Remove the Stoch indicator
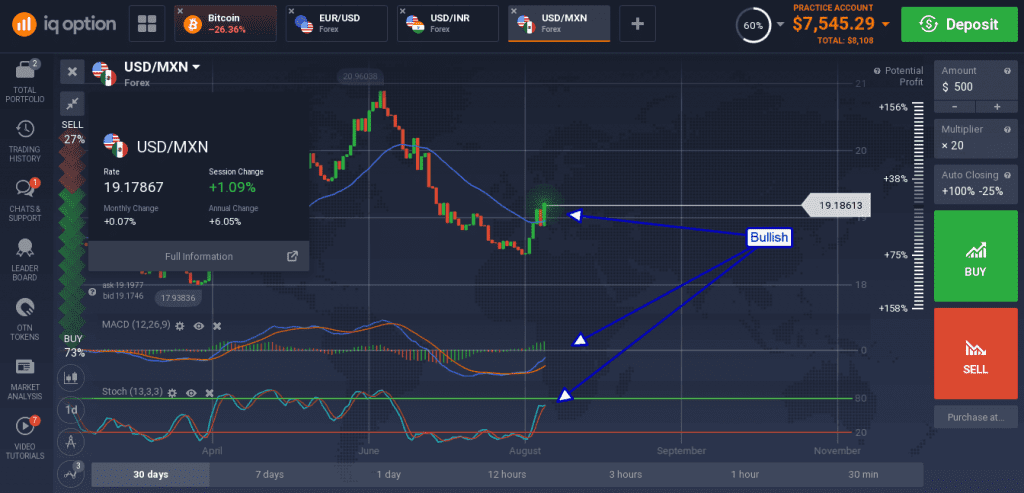The image size is (1024, 493). (x=210, y=393)
